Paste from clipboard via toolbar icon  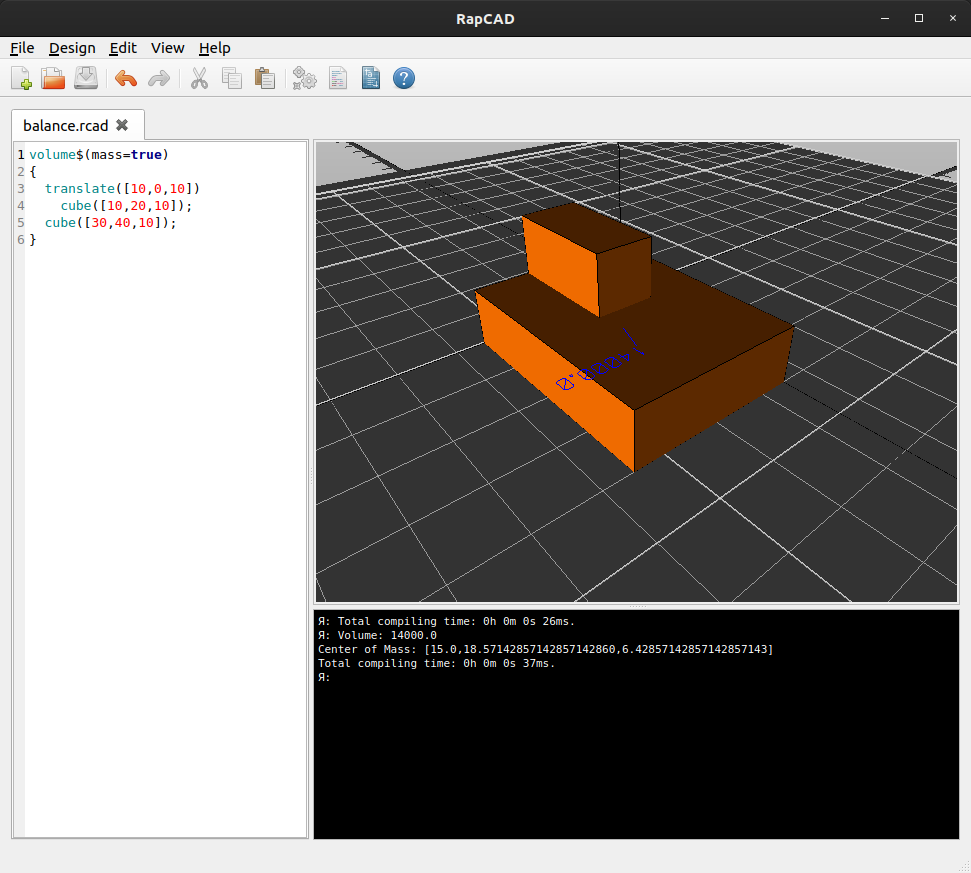tap(264, 78)
